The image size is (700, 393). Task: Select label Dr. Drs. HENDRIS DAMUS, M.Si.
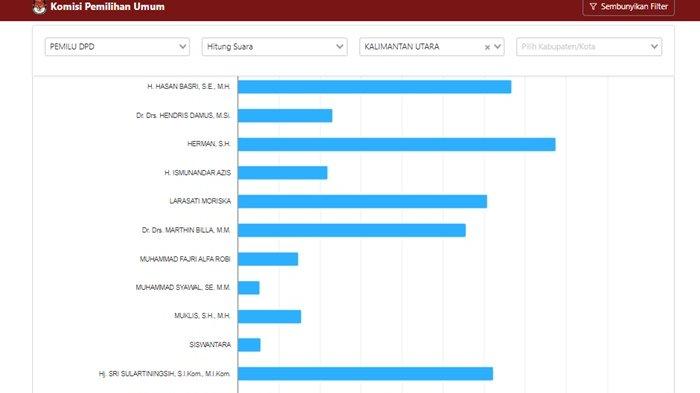[183, 115]
